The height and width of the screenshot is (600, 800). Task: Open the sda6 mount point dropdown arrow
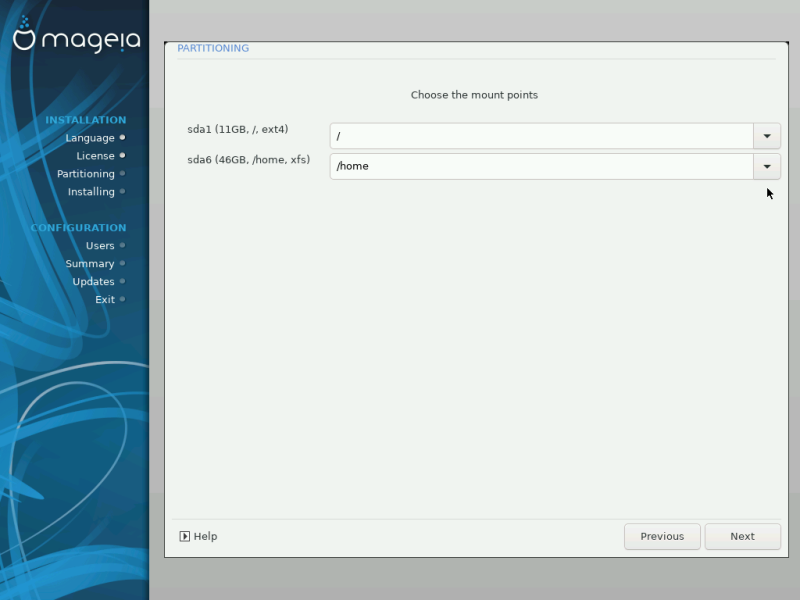(x=767, y=166)
